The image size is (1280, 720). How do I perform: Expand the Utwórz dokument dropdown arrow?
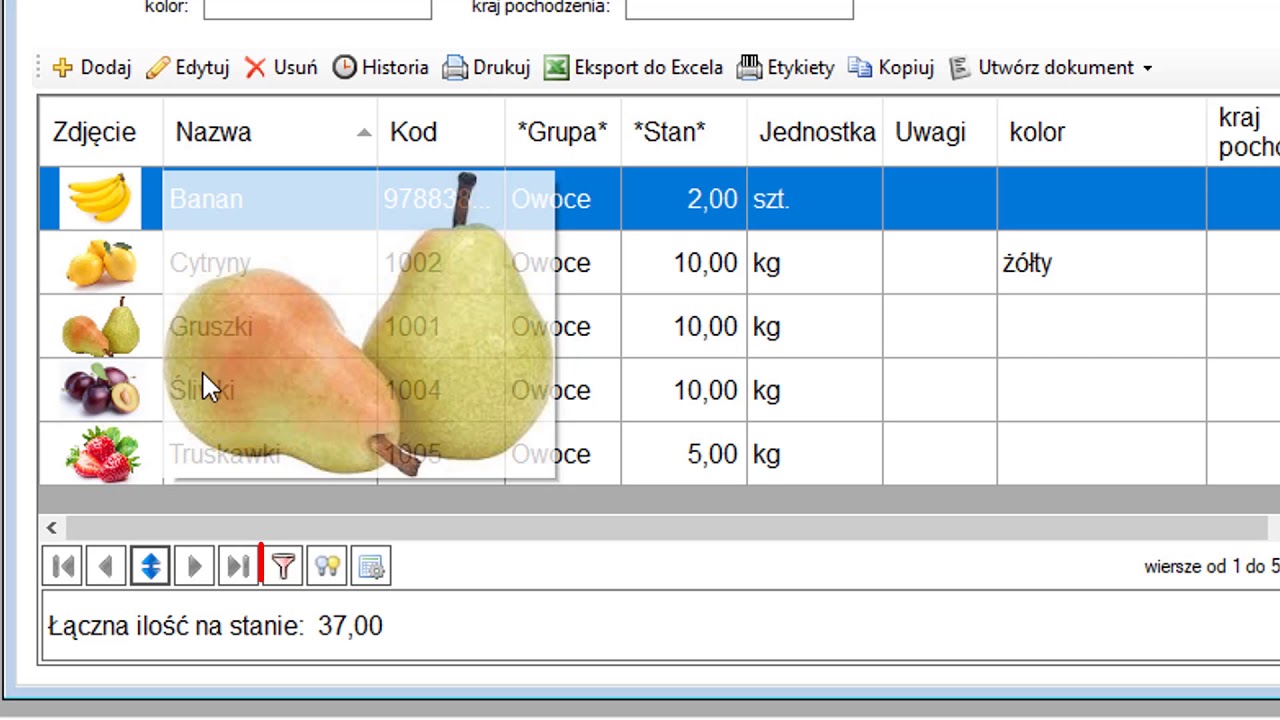coord(1147,68)
